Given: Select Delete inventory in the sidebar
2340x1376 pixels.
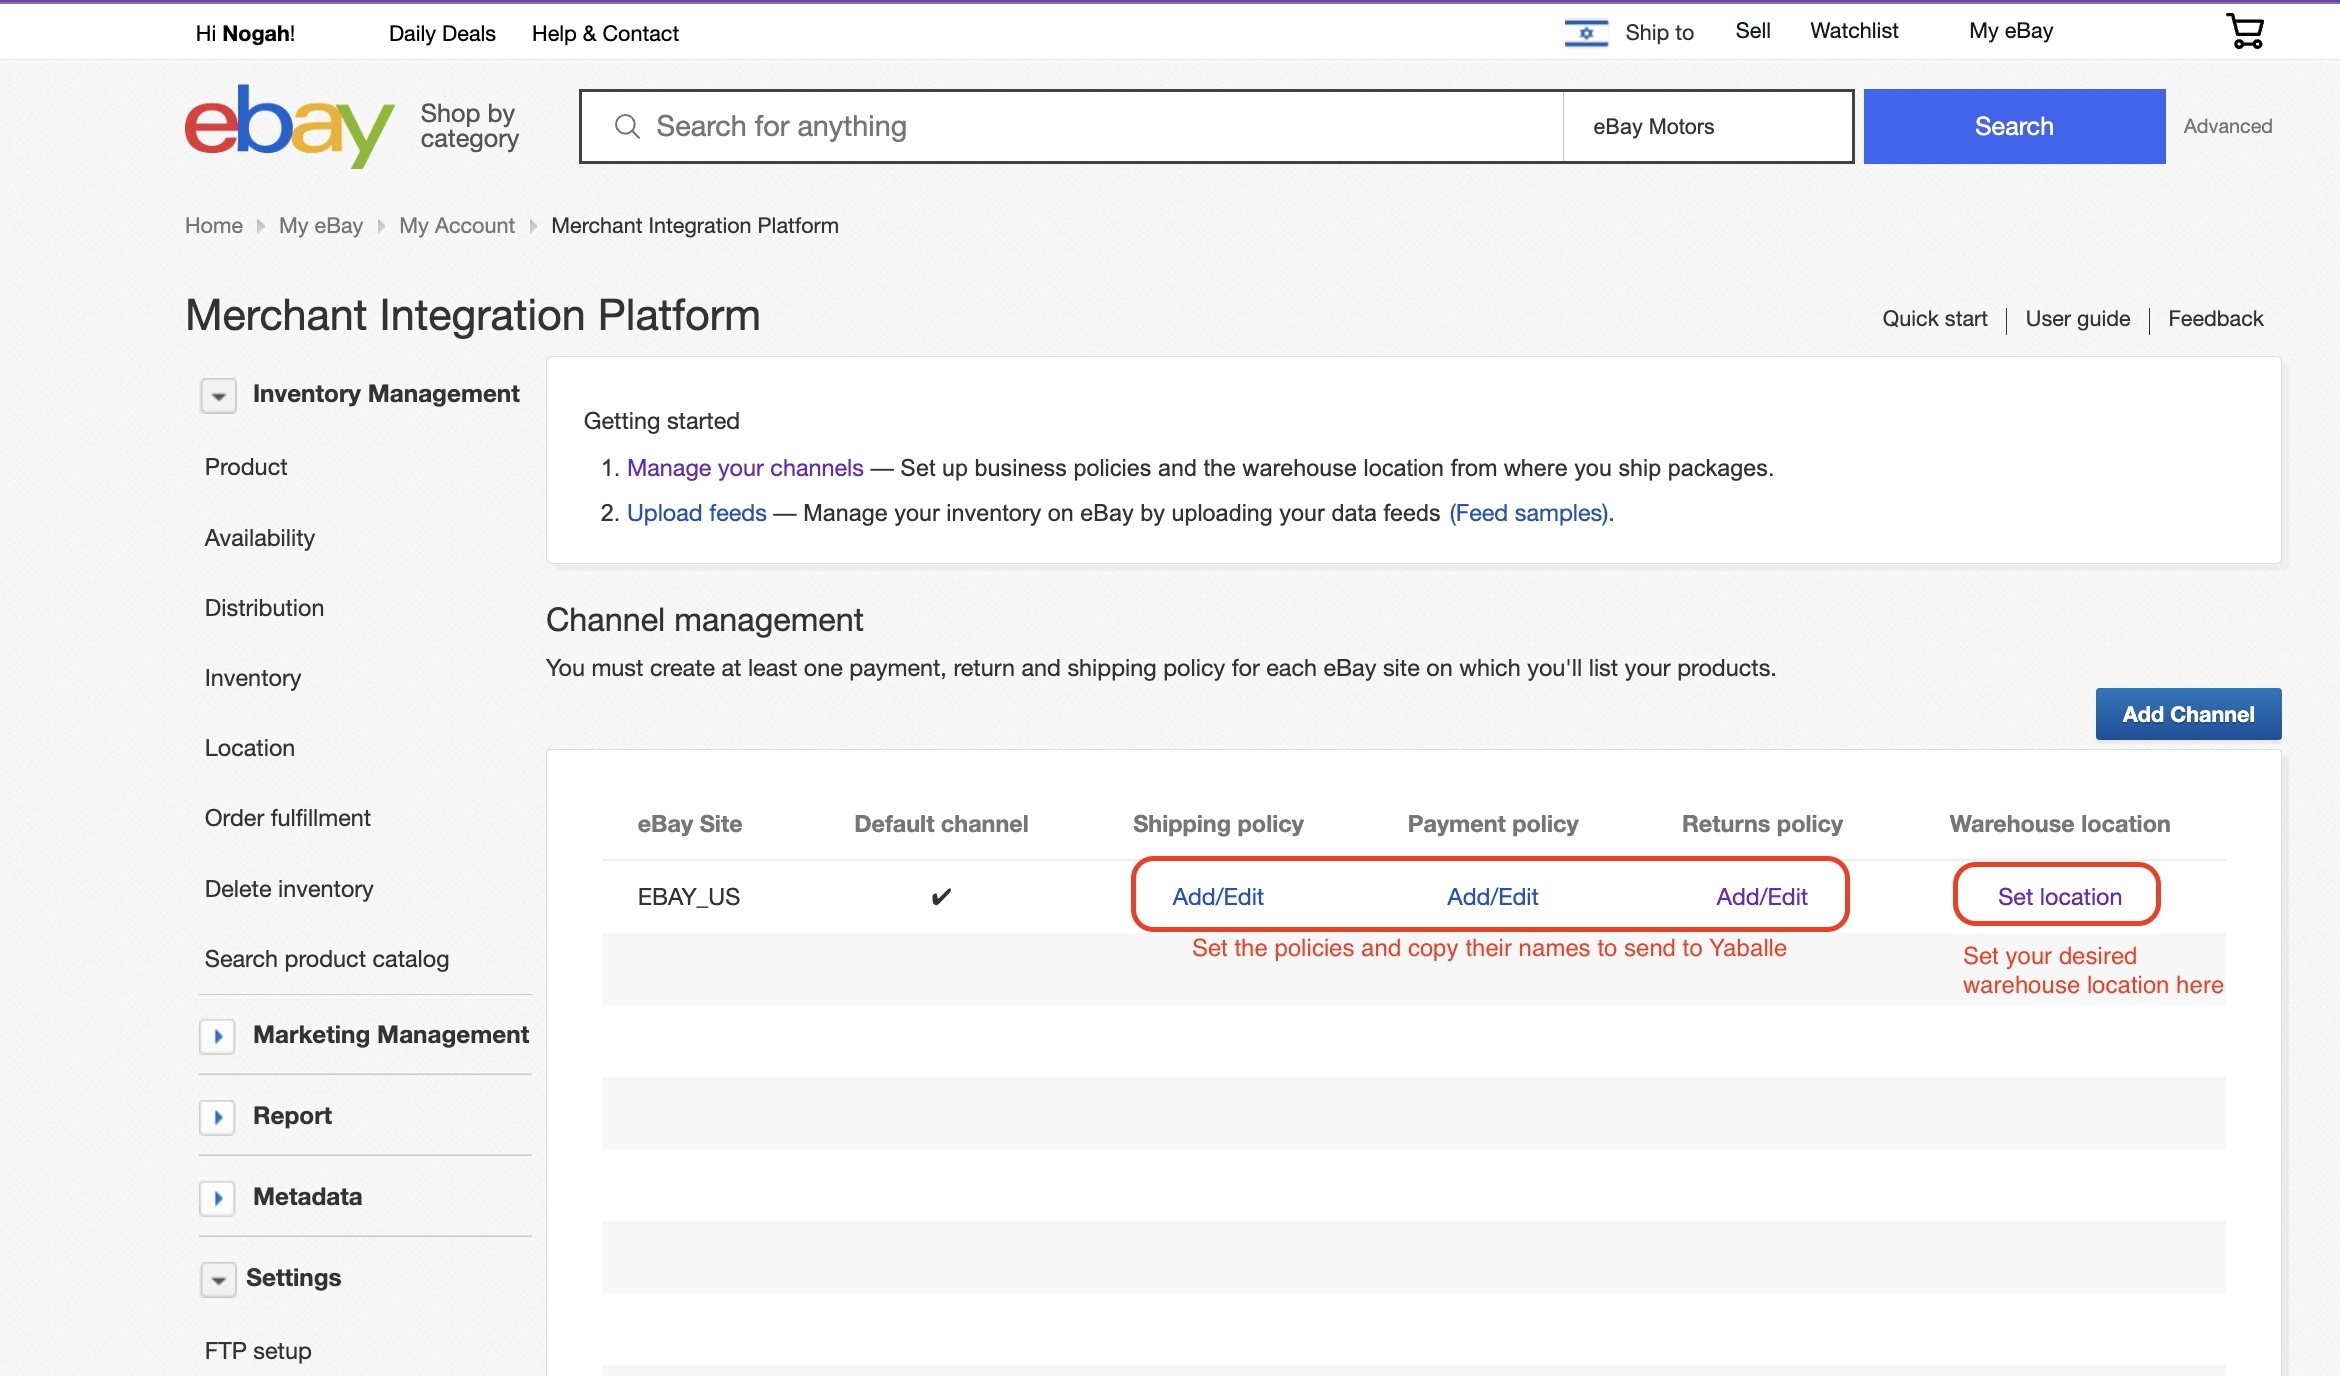Looking at the screenshot, I should tap(289, 889).
